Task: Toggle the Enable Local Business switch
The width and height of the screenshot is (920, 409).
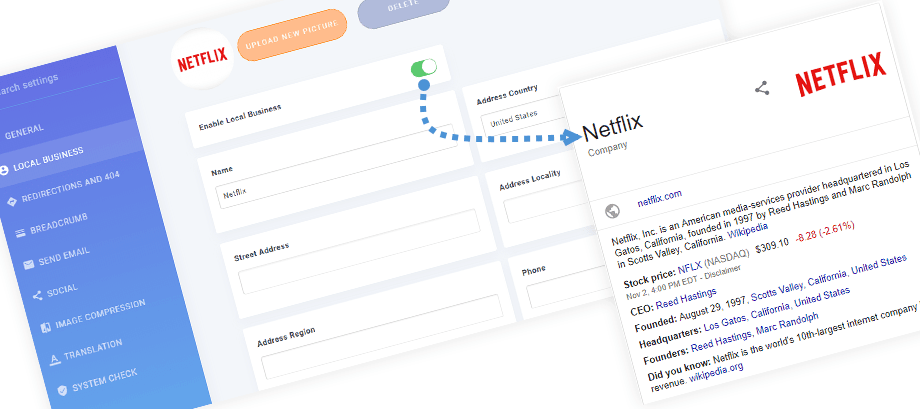Action: pos(424,67)
